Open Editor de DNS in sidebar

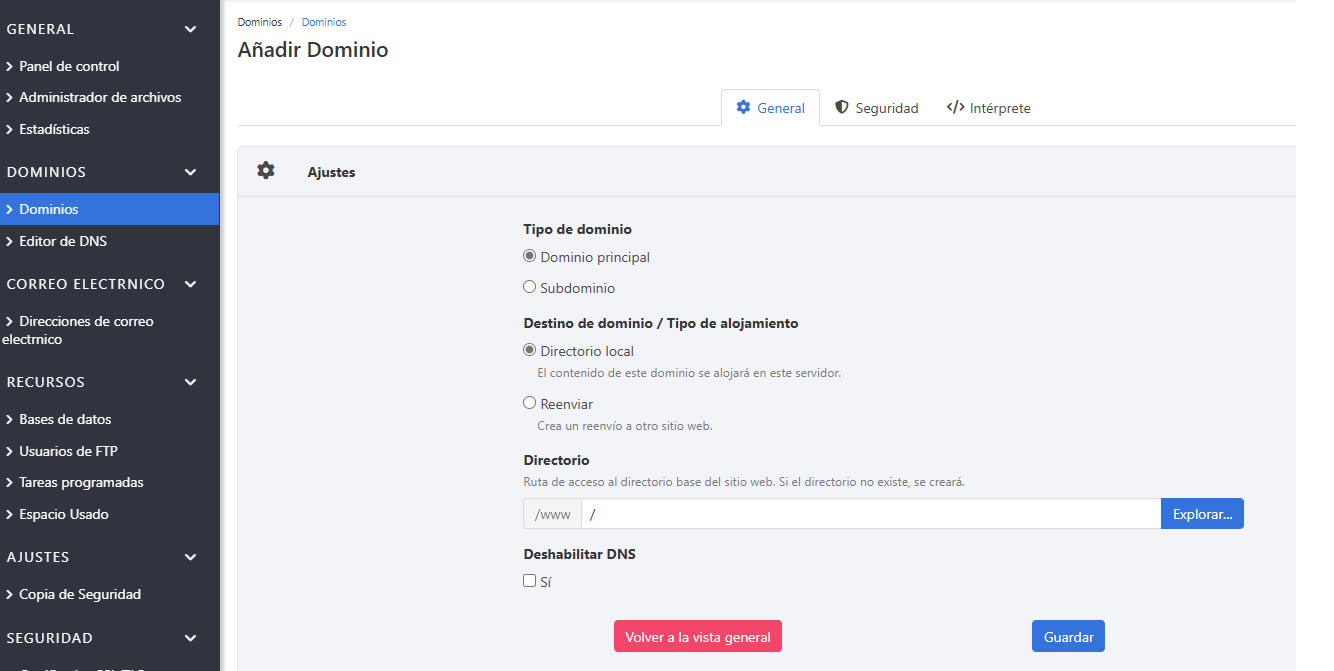click(62, 241)
